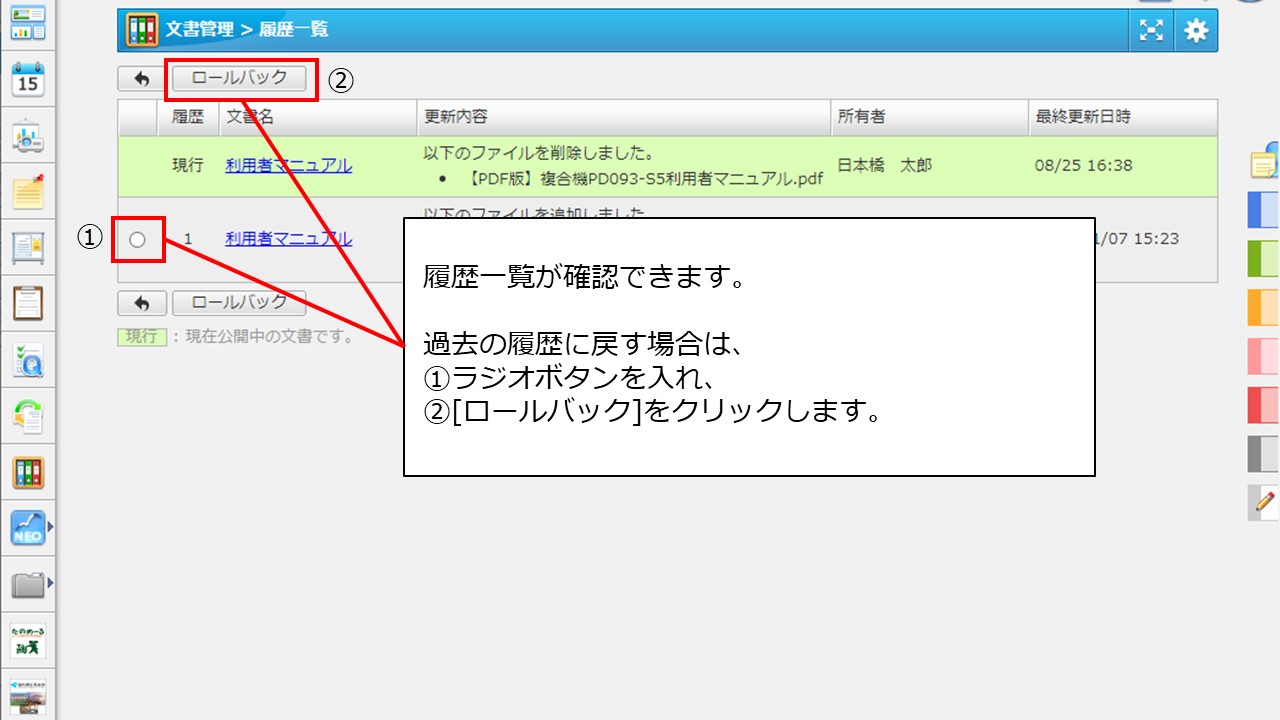Open the portal dashboard icon in sidebar
The image size is (1280, 720).
tap(28, 21)
